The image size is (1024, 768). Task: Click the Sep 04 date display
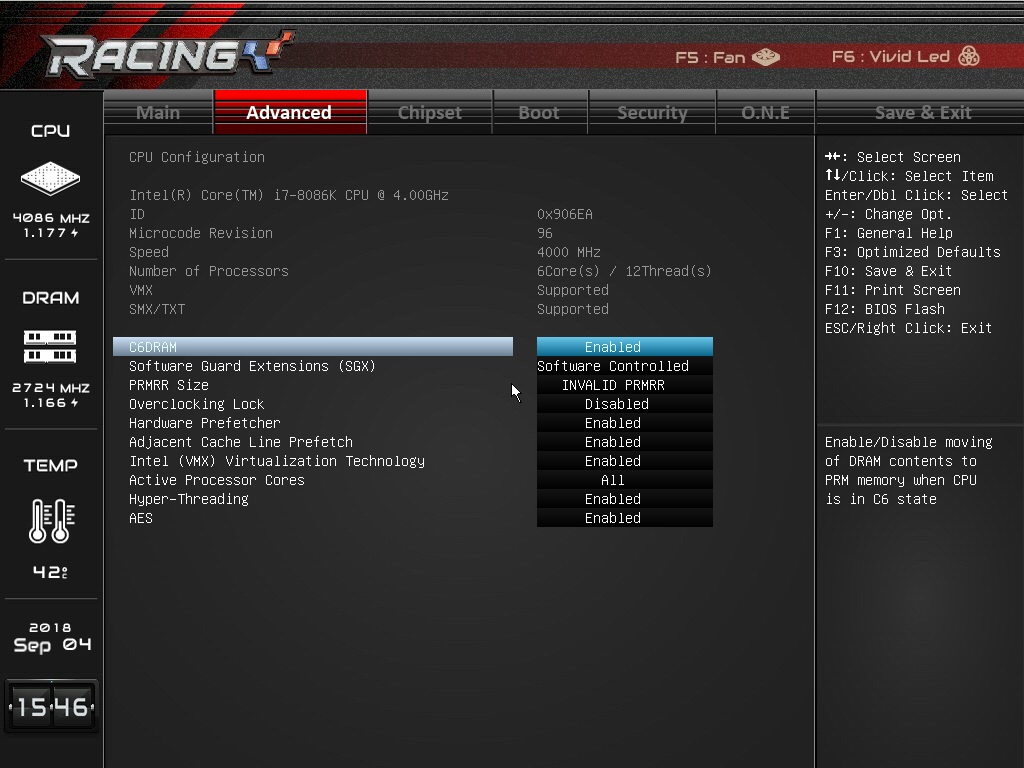51,638
